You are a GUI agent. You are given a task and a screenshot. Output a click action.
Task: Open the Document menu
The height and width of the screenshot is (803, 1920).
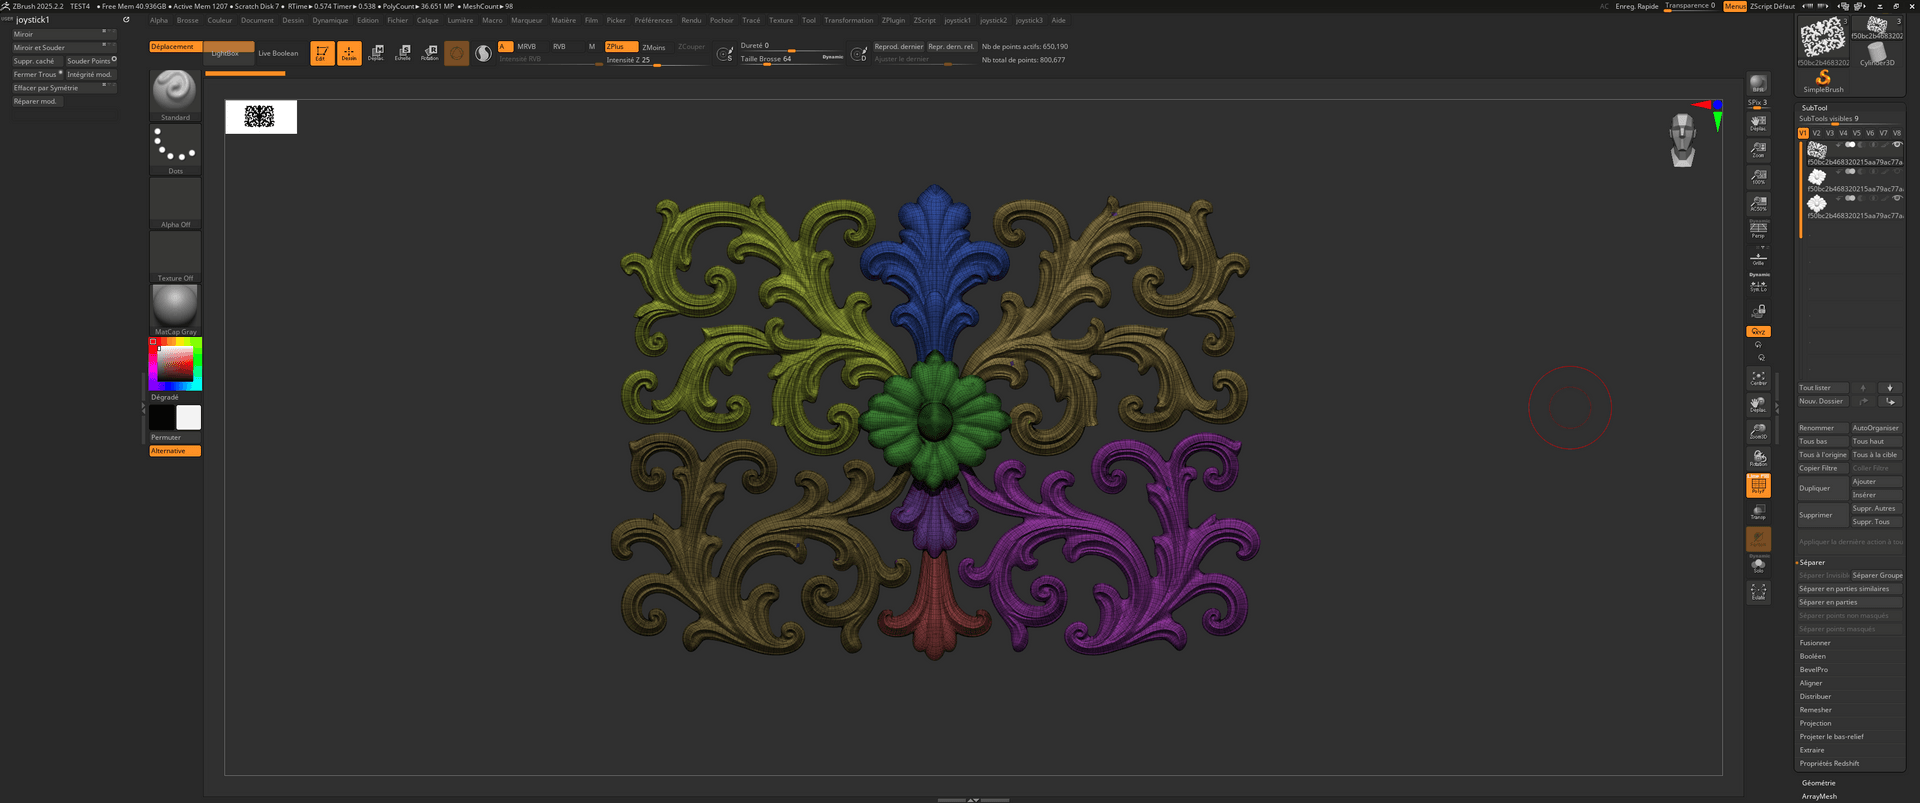[257, 20]
